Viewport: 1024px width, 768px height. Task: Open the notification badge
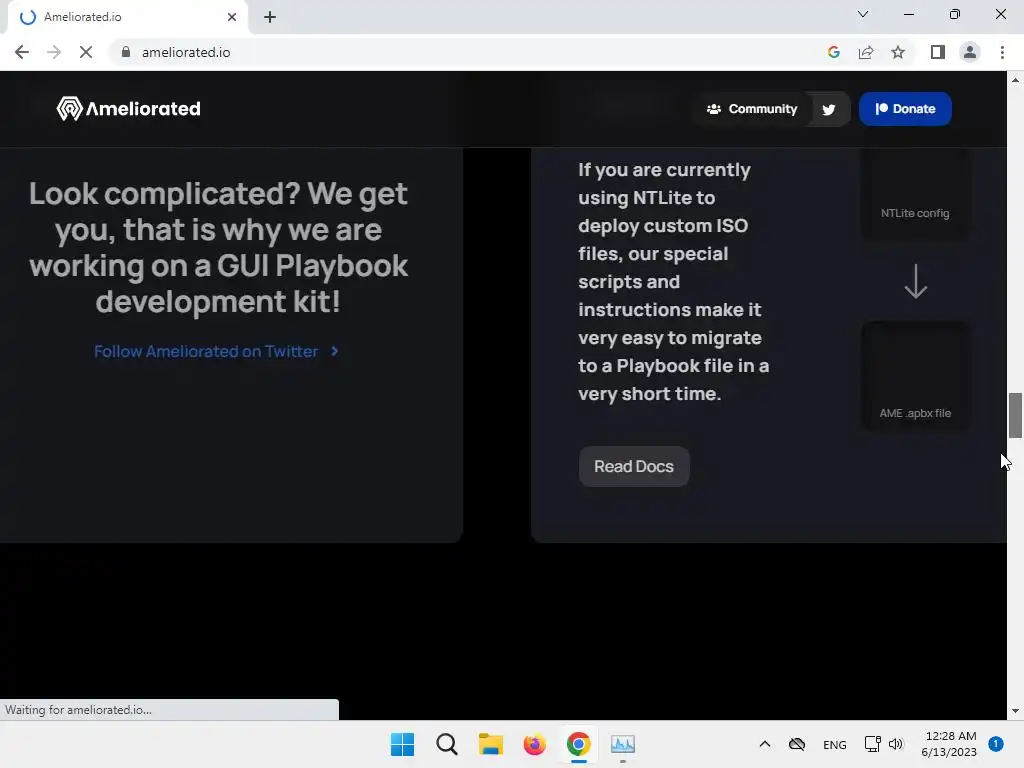pyautogui.click(x=995, y=744)
